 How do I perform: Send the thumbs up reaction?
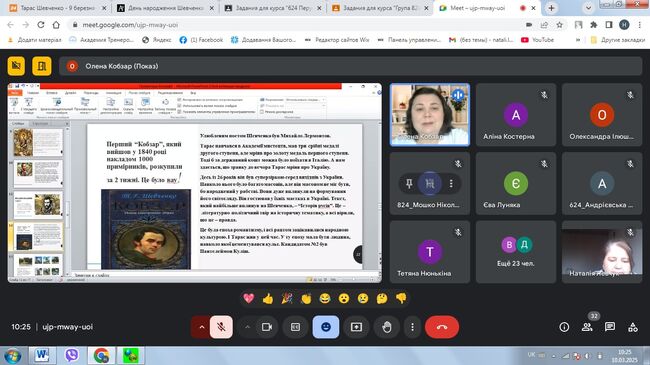click(268, 298)
